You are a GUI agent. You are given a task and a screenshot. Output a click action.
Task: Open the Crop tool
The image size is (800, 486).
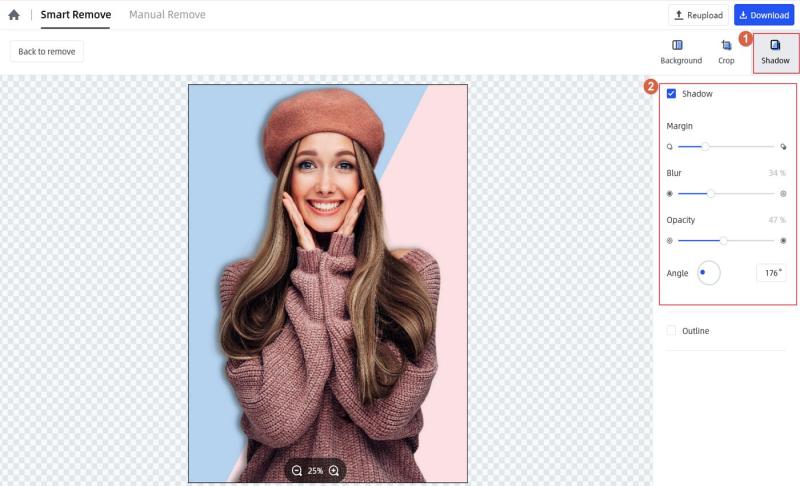click(x=726, y=52)
